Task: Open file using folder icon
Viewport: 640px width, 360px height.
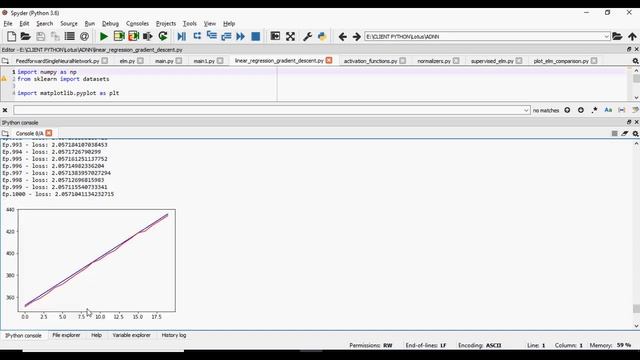Action: [x=26, y=36]
